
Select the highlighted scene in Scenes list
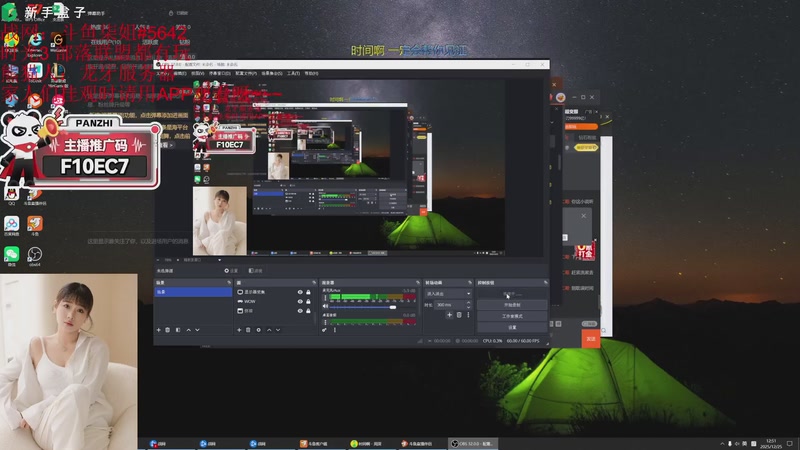point(193,292)
